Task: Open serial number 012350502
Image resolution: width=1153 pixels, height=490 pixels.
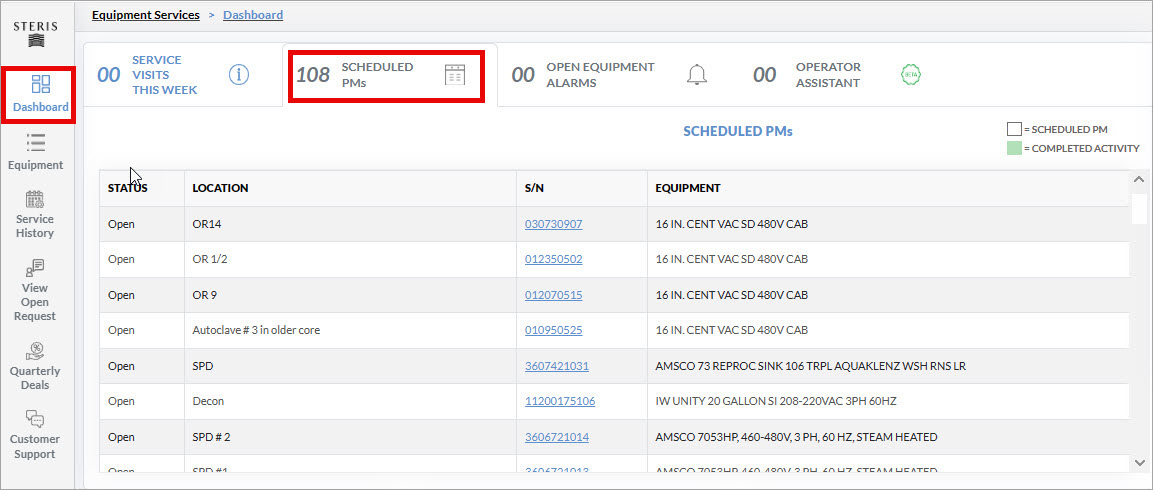Action: (554, 259)
